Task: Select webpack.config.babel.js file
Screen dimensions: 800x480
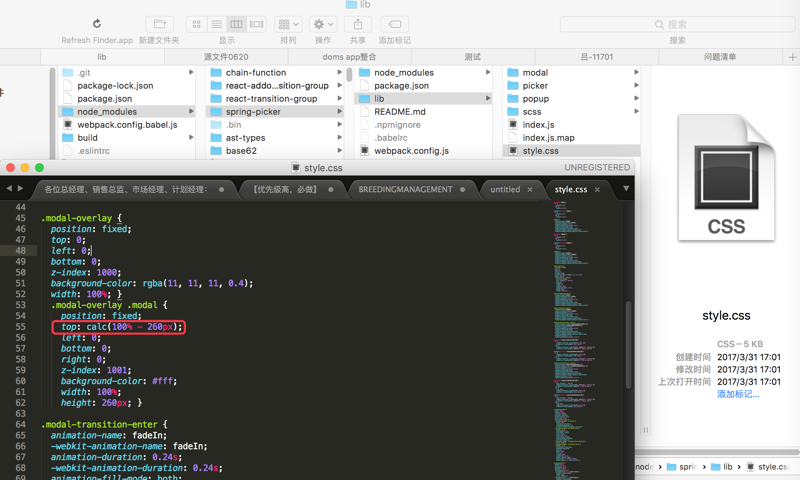Action: (x=127, y=124)
